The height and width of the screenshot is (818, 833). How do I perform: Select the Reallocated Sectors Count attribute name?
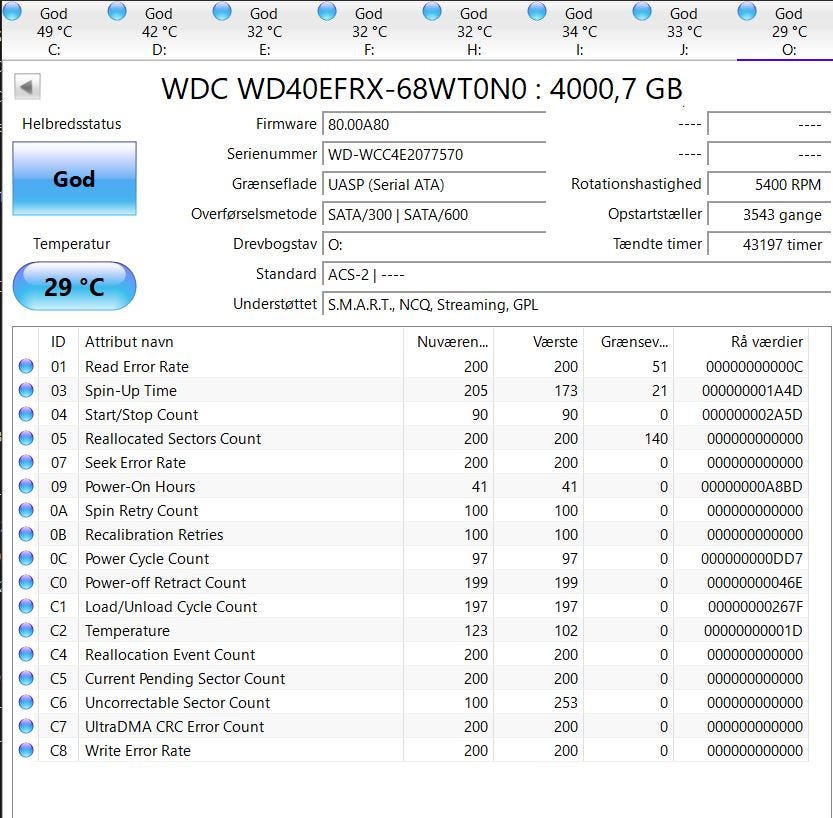[x=173, y=439]
